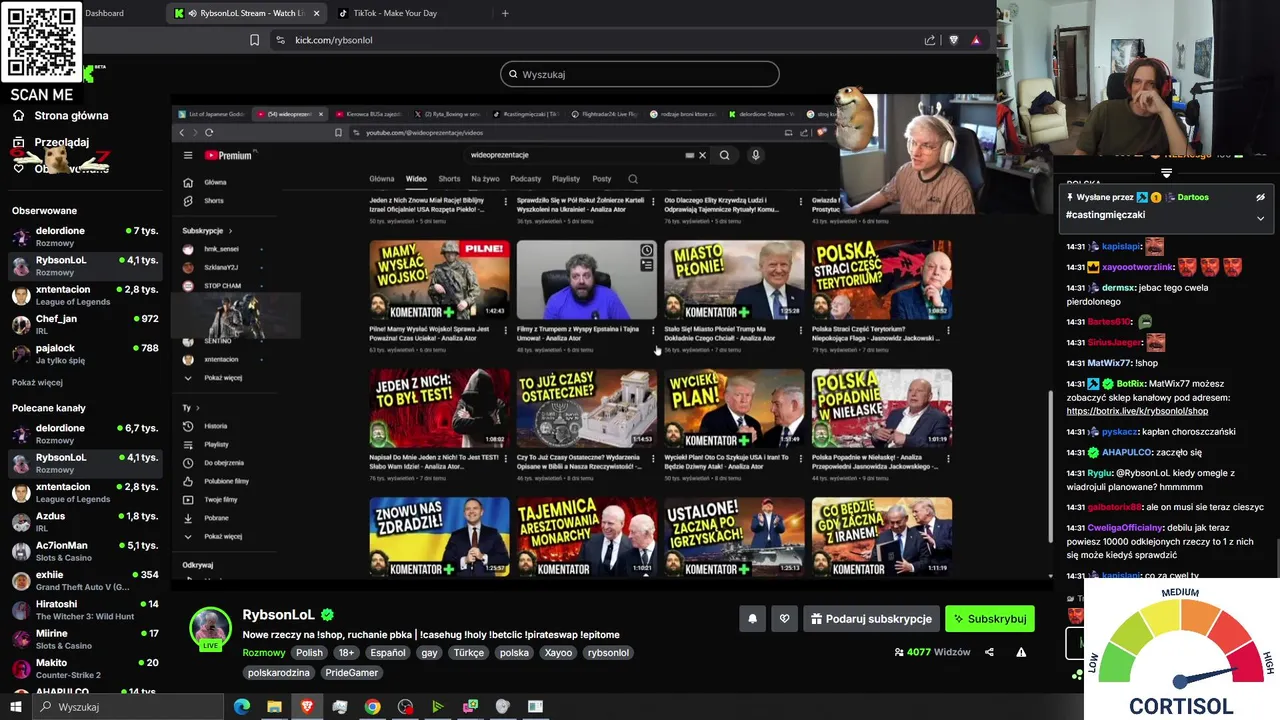Open Google Chrome from the taskbar
Image resolution: width=1280 pixels, height=720 pixels.
[372, 707]
